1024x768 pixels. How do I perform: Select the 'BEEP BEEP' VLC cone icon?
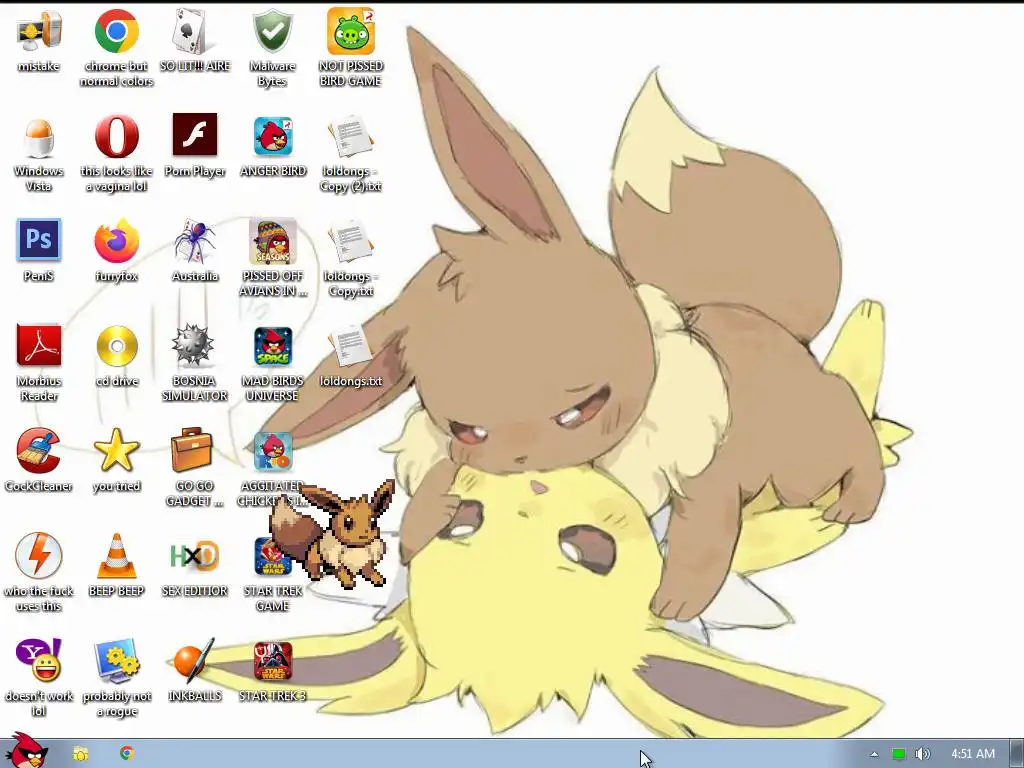(116, 556)
